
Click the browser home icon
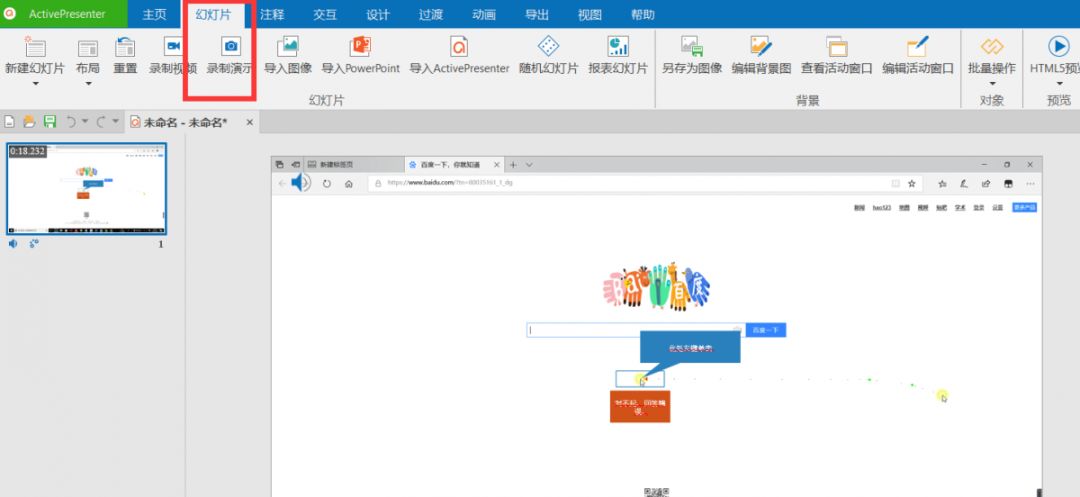[x=349, y=184]
